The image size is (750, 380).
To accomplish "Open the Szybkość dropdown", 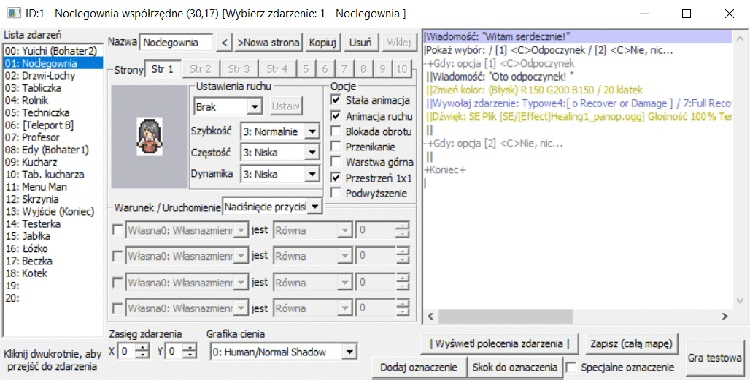I will click(x=312, y=131).
